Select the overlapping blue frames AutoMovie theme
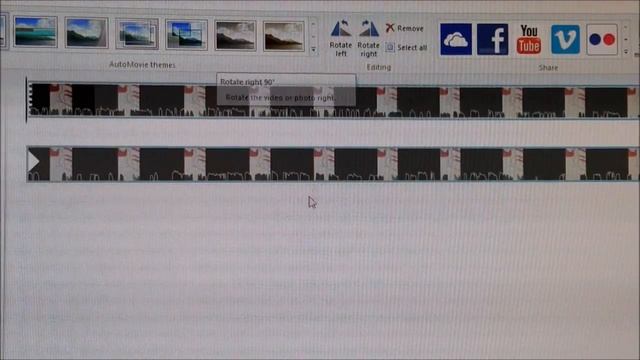 (x=187, y=35)
